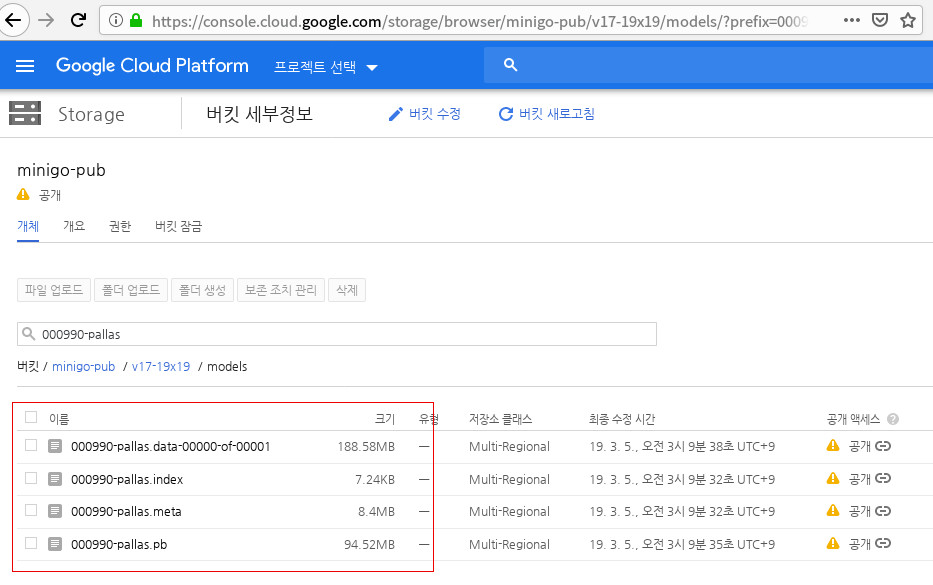Click the blue header search field
The width and height of the screenshot is (933, 585).
[x=708, y=65]
